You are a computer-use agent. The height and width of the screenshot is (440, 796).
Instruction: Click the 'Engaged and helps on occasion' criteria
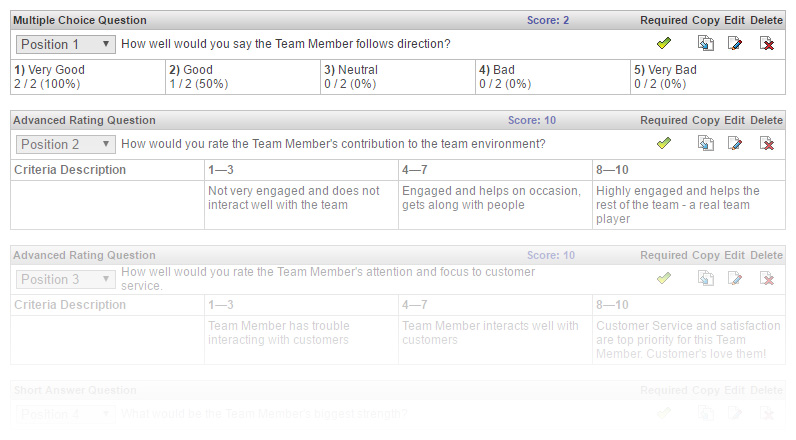point(494,198)
